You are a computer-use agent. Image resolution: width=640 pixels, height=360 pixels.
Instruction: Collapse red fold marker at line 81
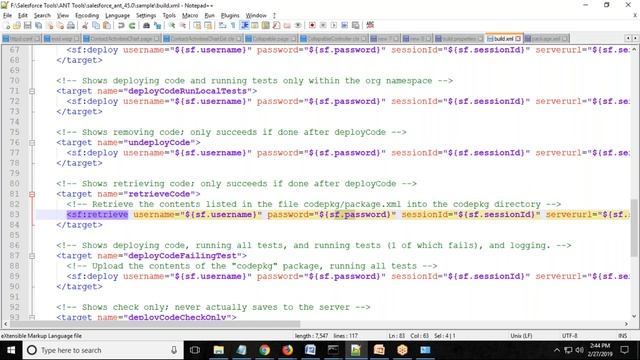[32, 194]
